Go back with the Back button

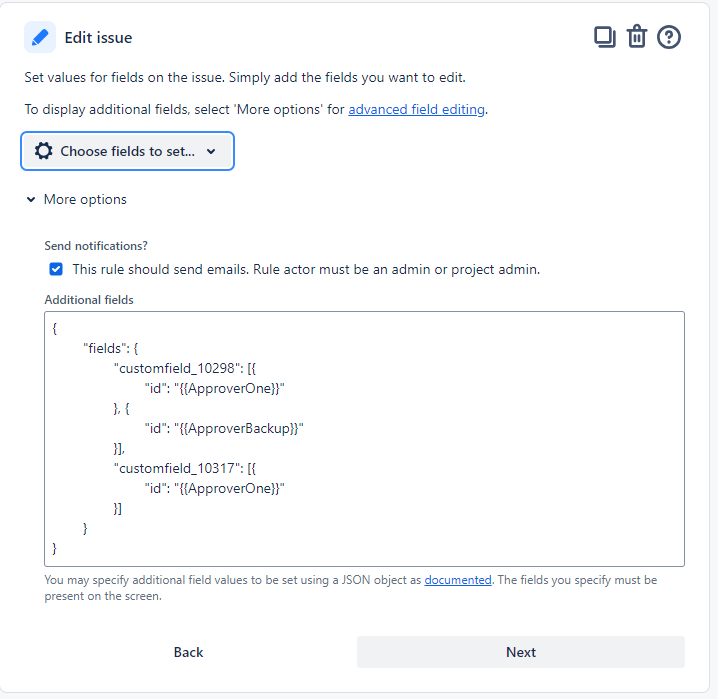coord(188,652)
